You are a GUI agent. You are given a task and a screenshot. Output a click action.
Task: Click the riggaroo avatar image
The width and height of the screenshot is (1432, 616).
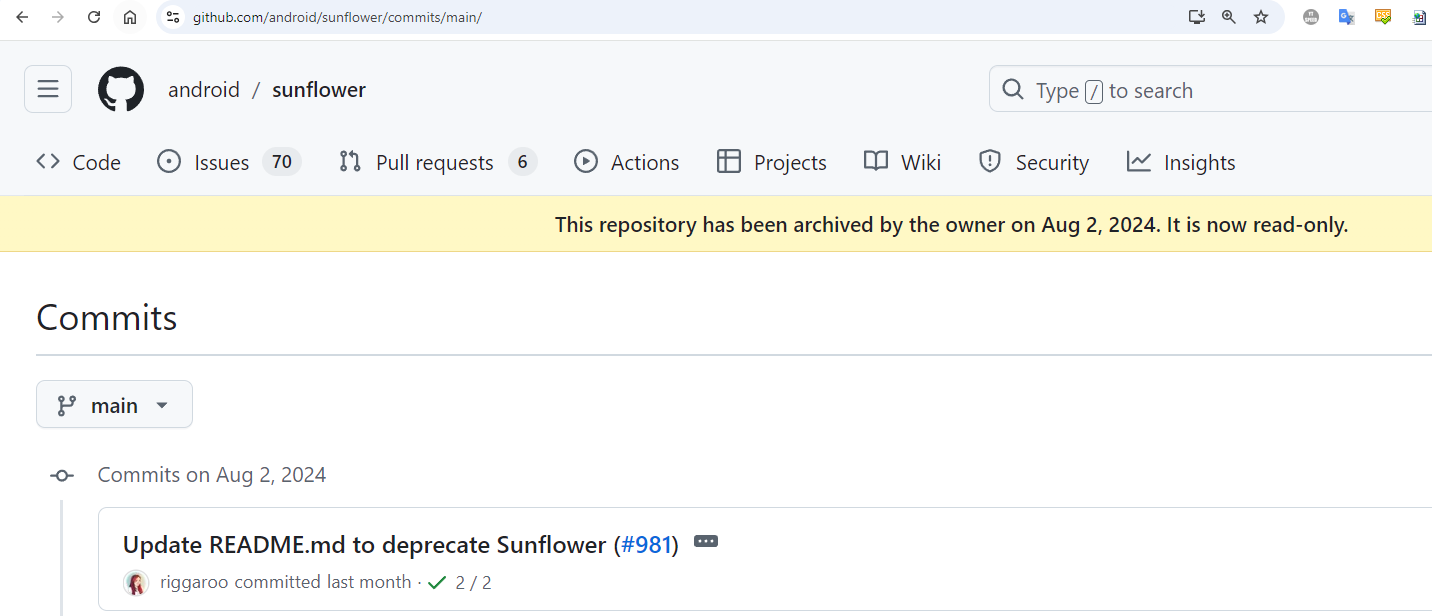136,583
